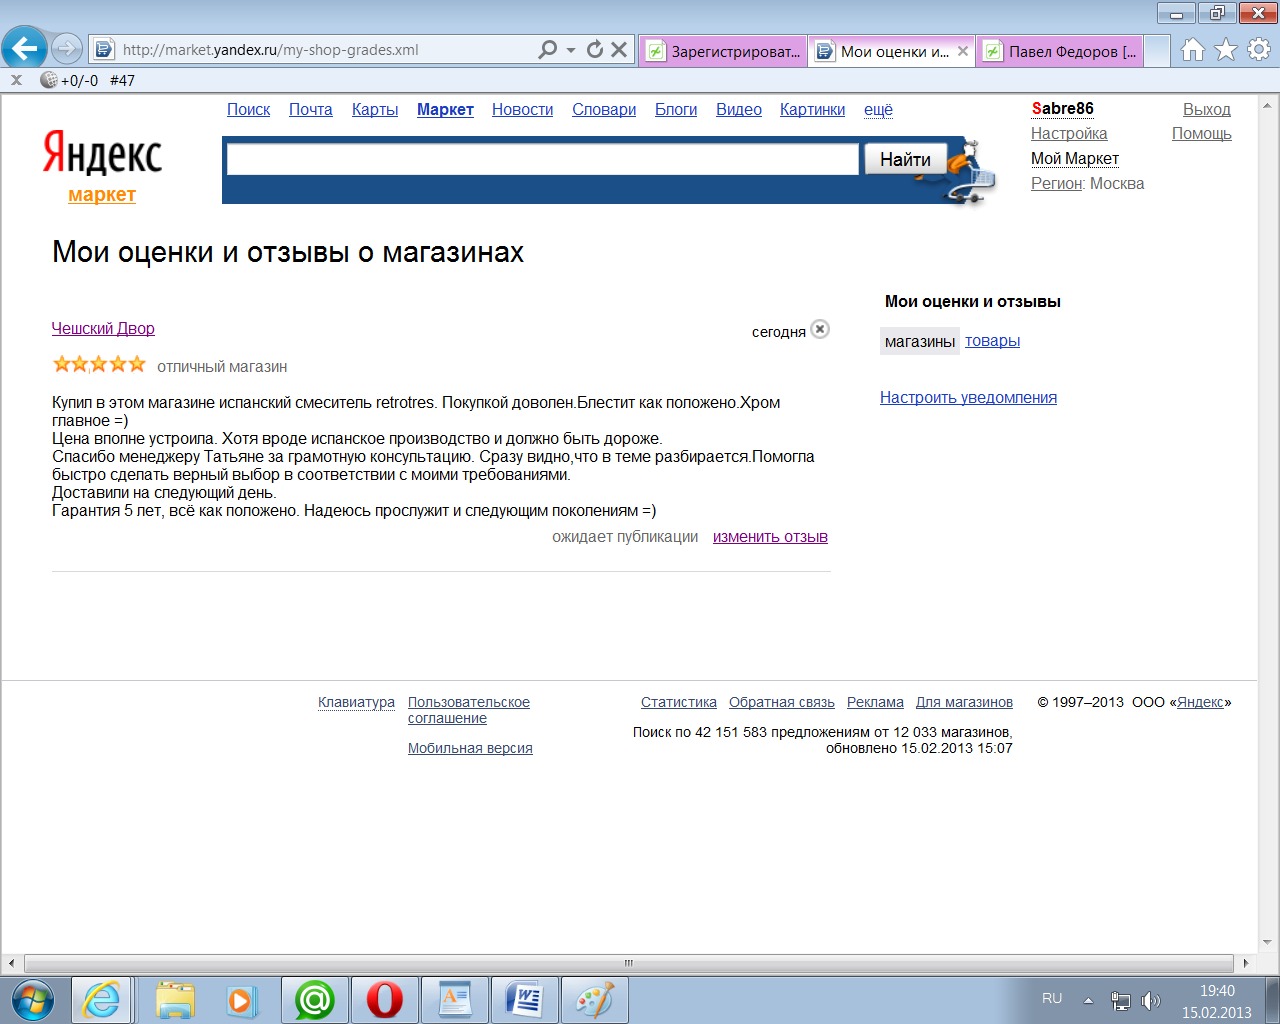Open Windows Explorer folder in taskbar
The image size is (1280, 1024).
(x=175, y=1000)
